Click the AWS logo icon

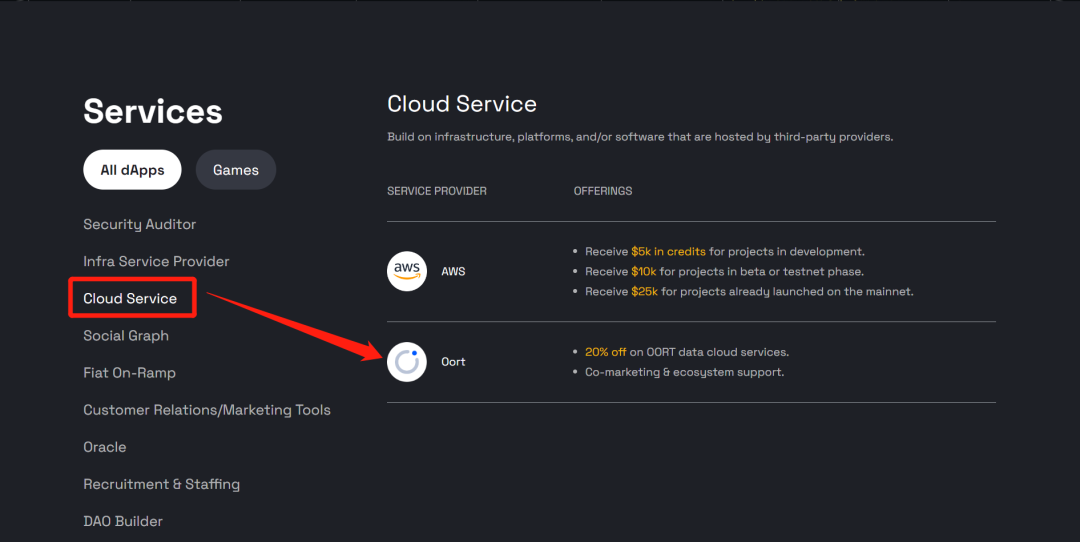[x=407, y=271]
